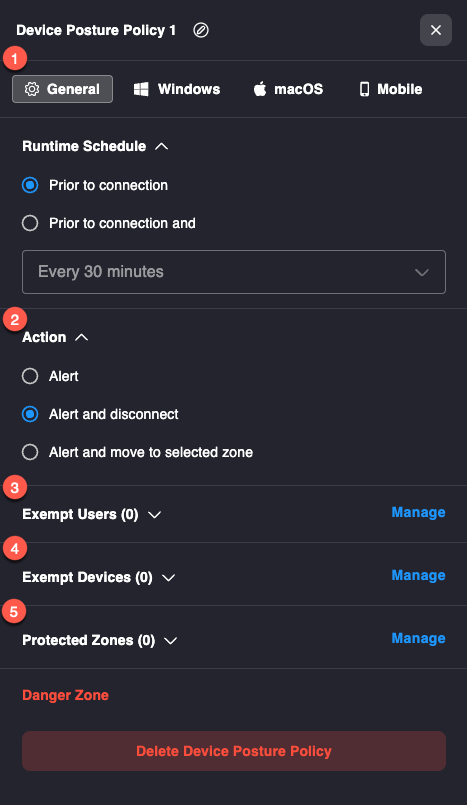Select Prior to connection and option
The image size is (467, 805).
click(x=30, y=223)
